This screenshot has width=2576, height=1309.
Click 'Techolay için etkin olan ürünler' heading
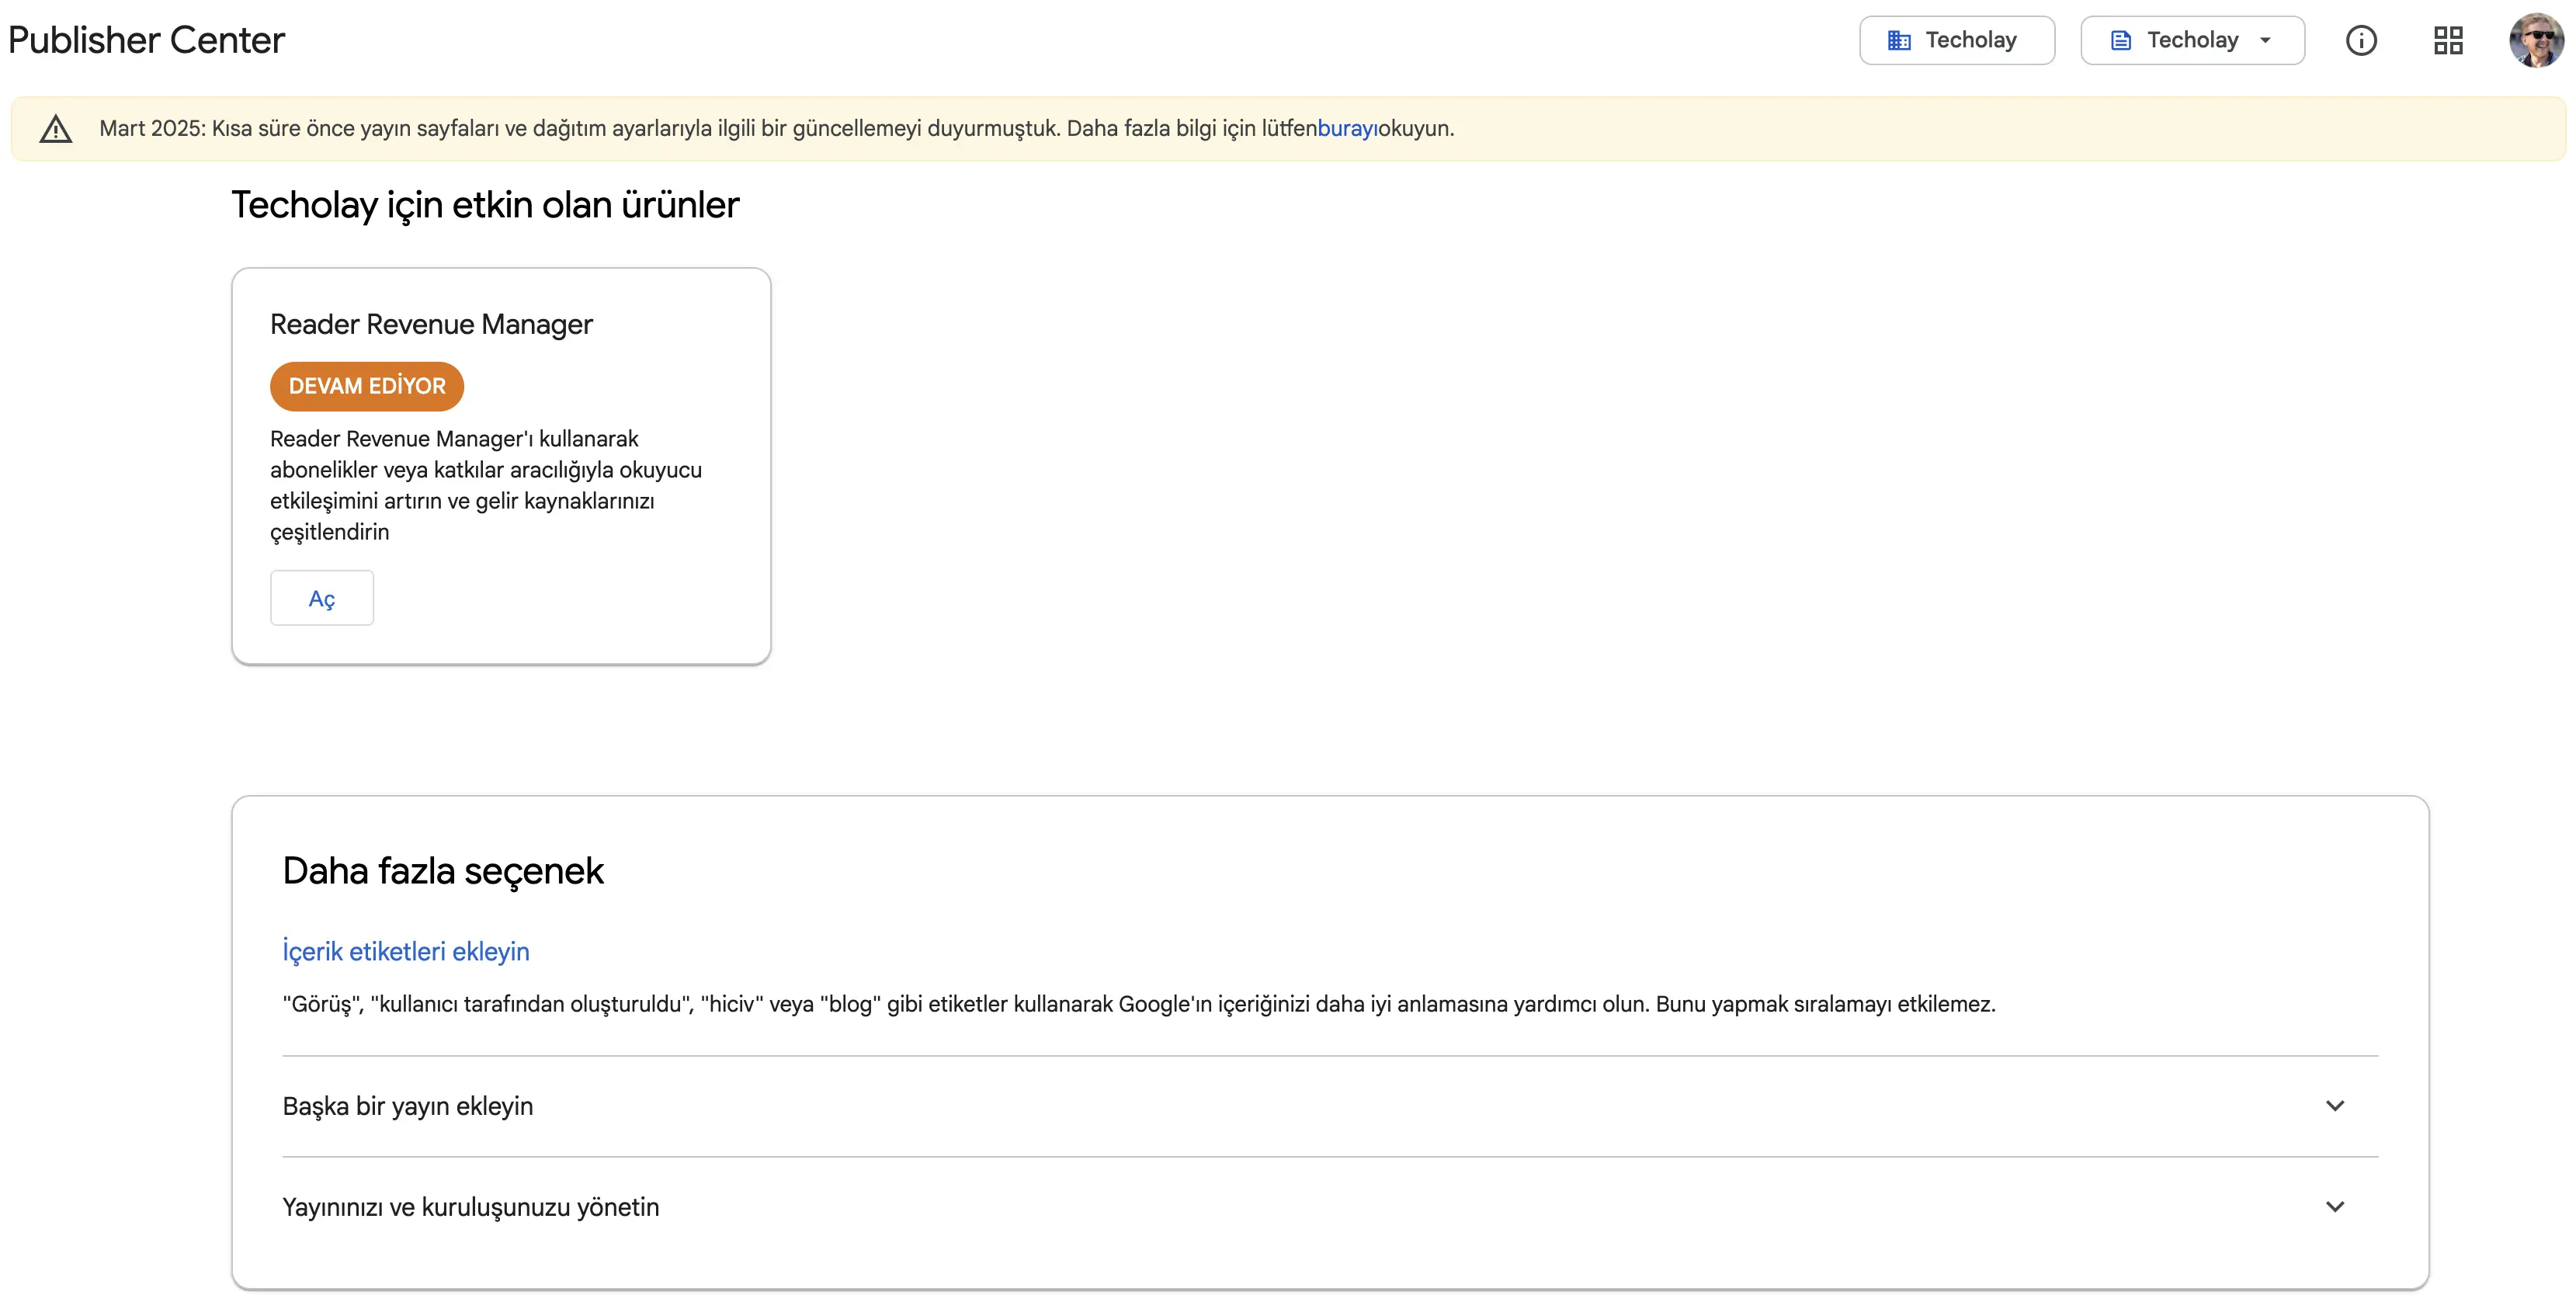click(485, 205)
